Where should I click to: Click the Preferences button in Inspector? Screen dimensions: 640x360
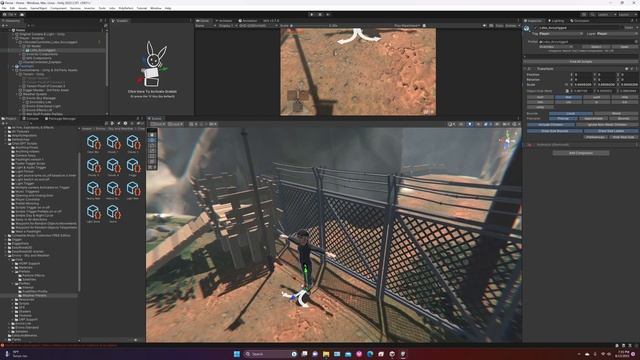pyautogui.click(x=595, y=137)
